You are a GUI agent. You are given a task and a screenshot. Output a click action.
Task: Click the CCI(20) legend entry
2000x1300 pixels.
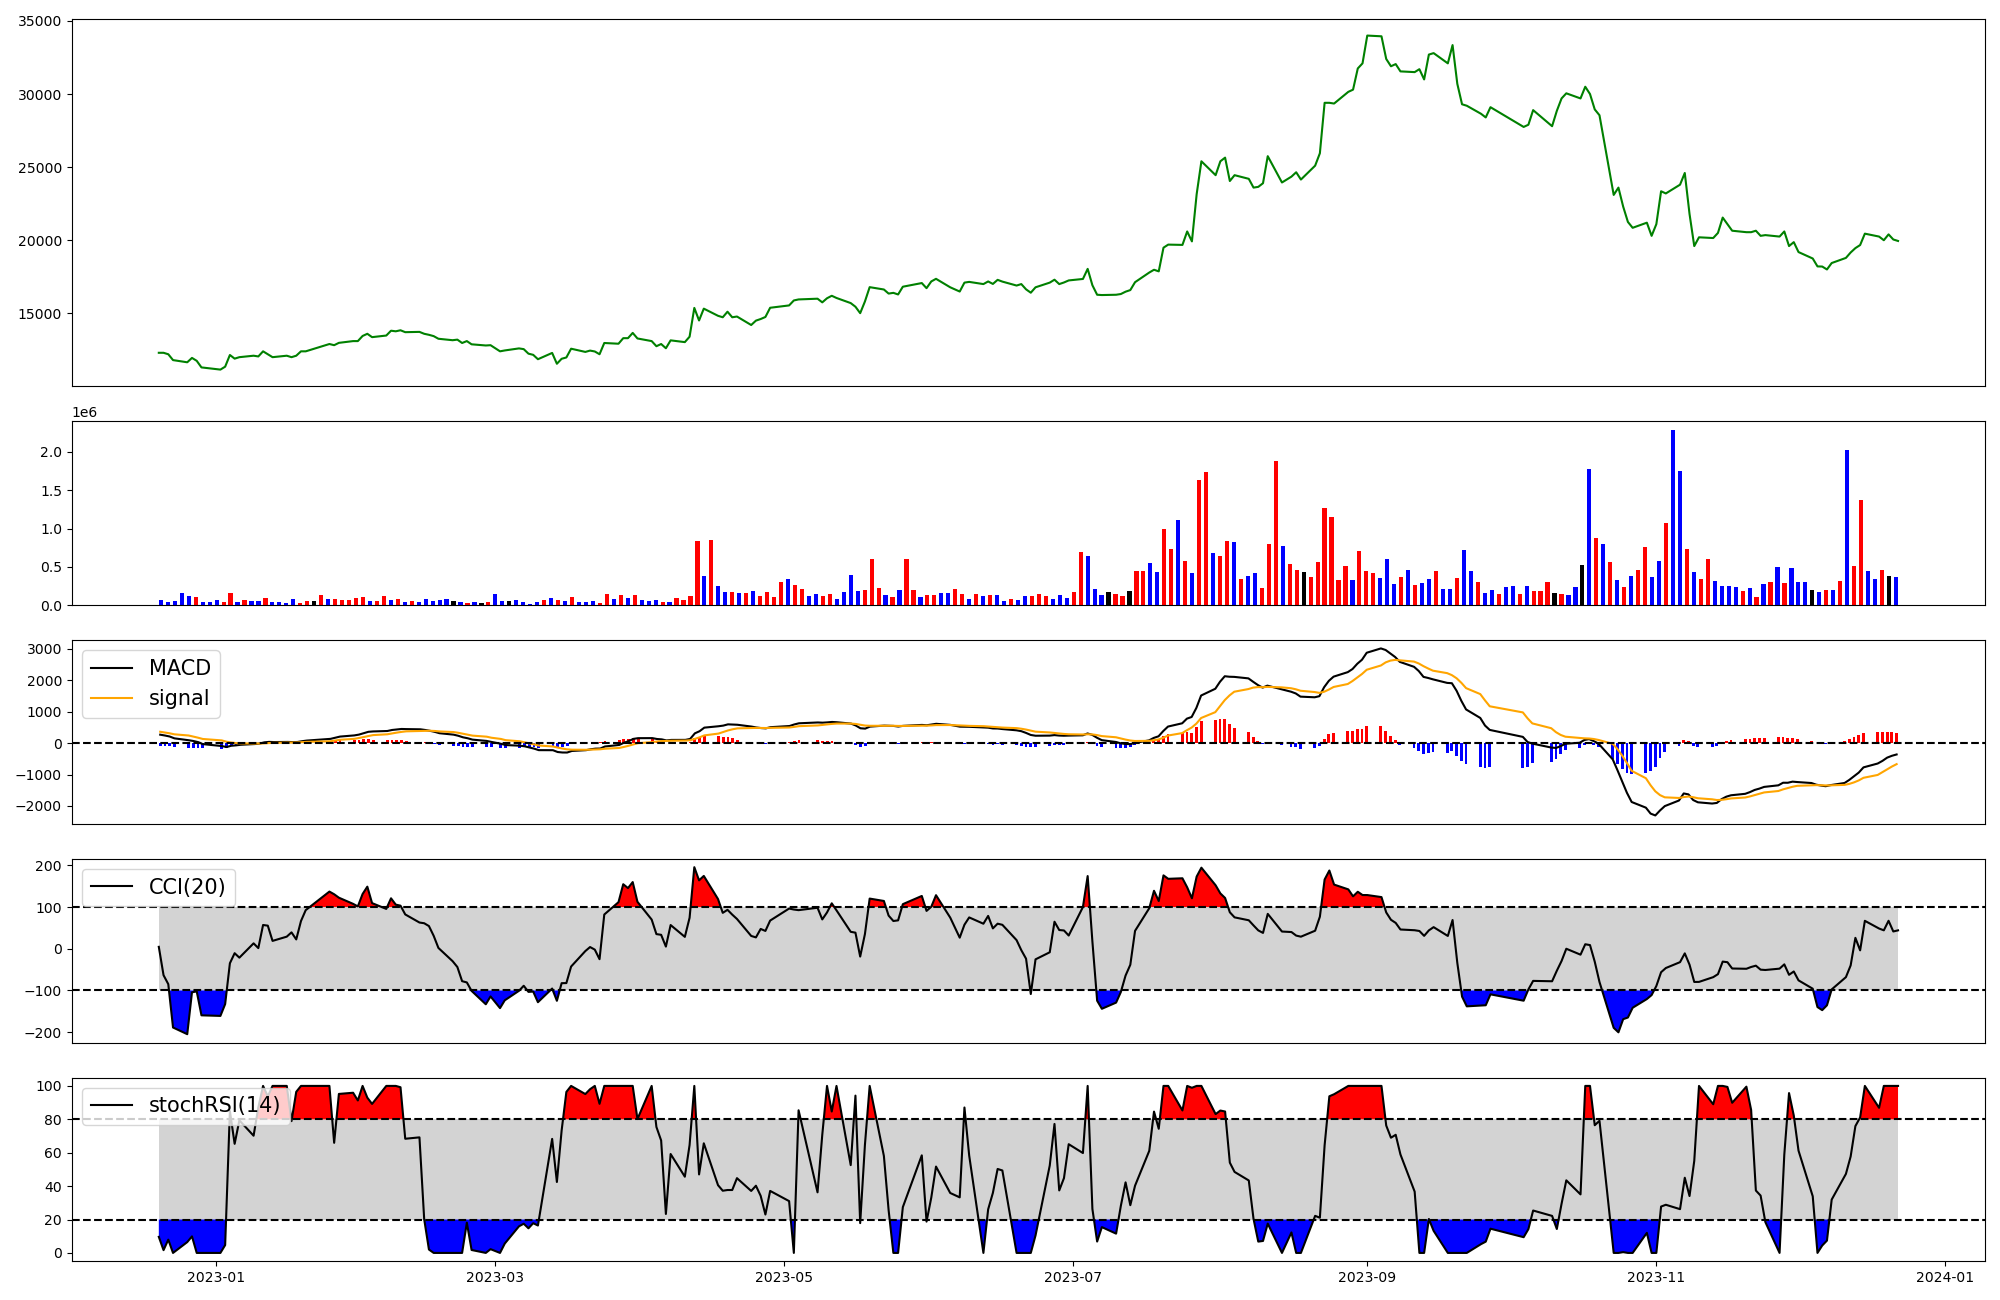coord(186,887)
